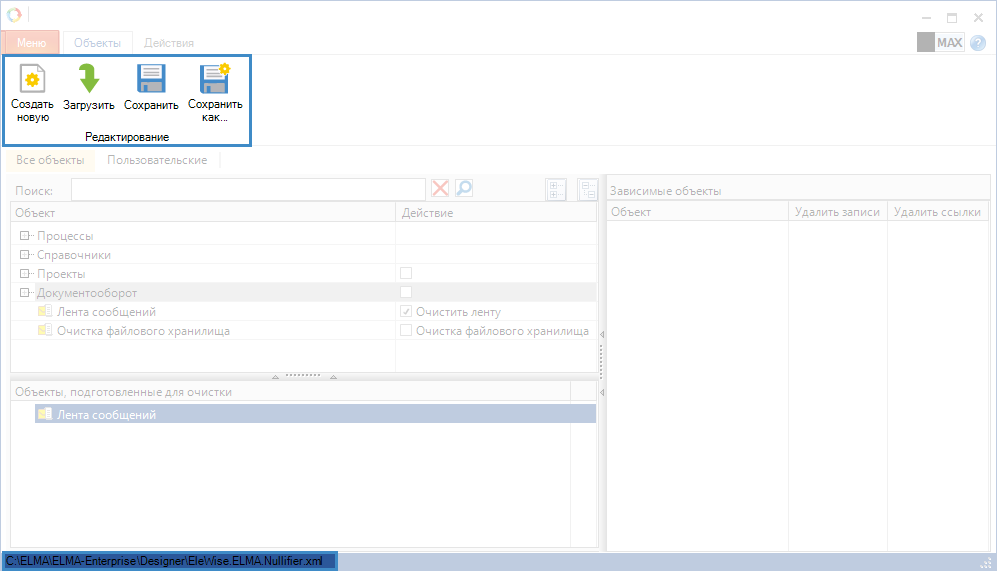
Task: Click the right up-arrow on horizontal splitter
Action: [333, 376]
